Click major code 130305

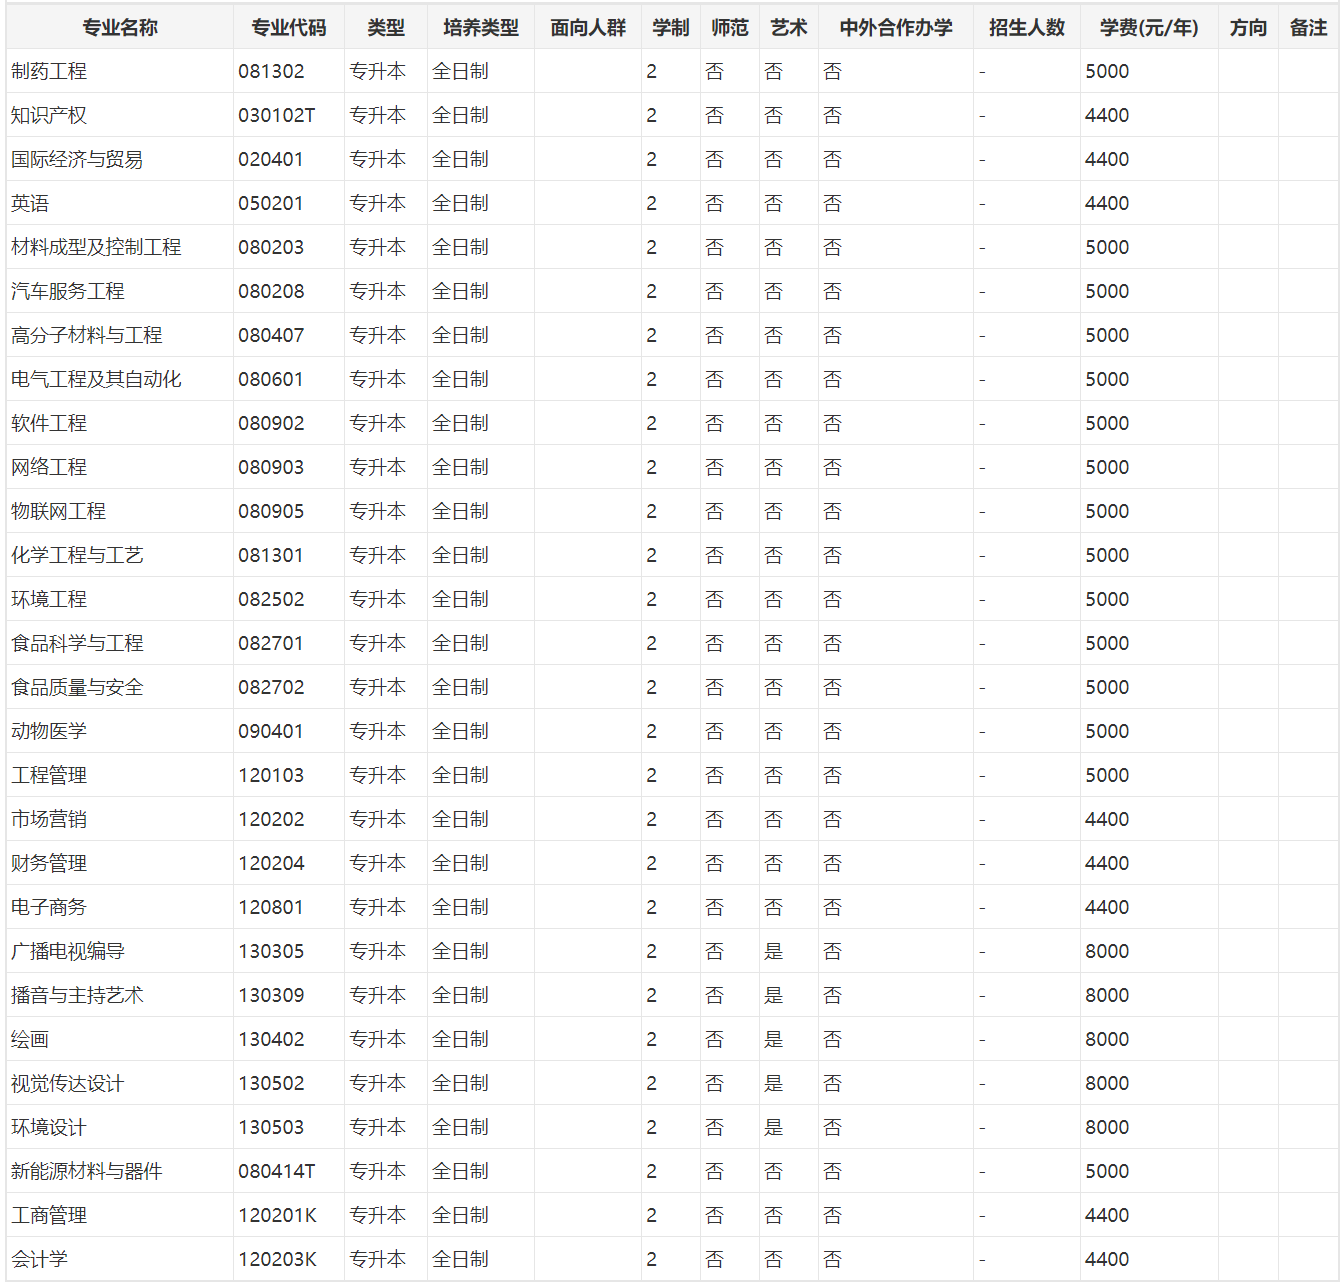click(x=271, y=952)
